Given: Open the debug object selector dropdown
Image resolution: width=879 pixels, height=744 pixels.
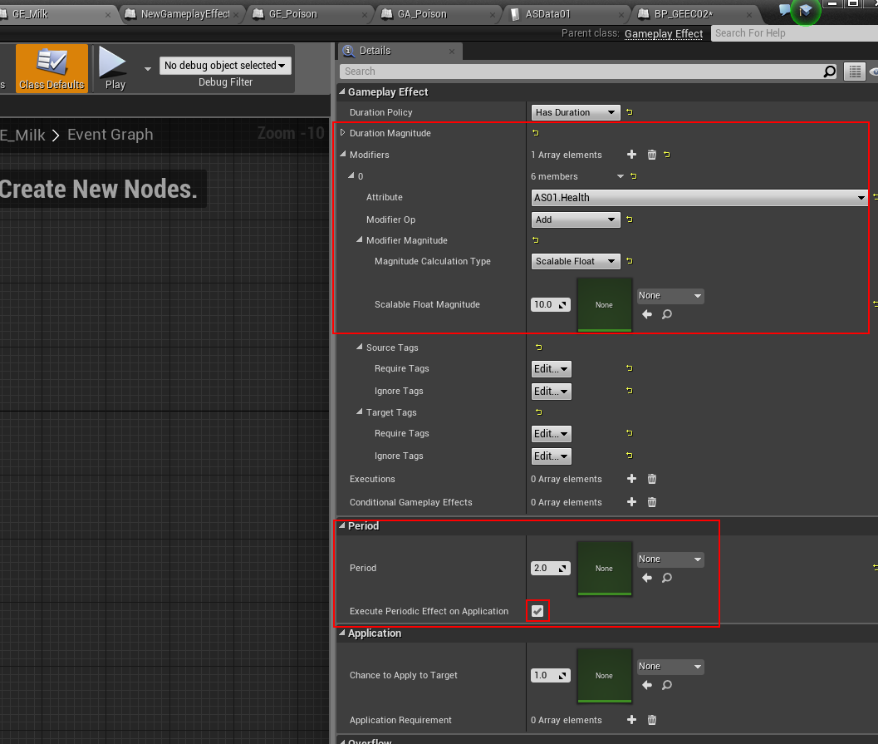Looking at the screenshot, I should coord(225,66).
